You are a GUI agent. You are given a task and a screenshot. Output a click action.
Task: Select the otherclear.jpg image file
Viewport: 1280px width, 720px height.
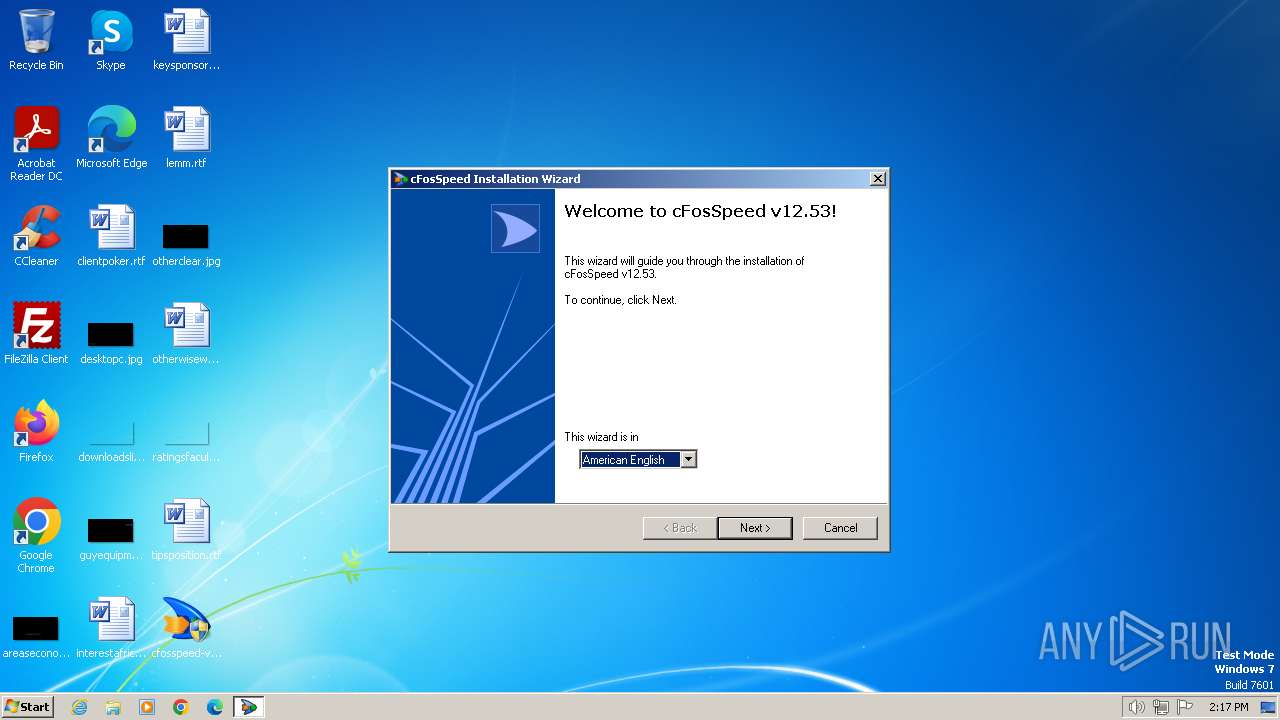click(186, 245)
